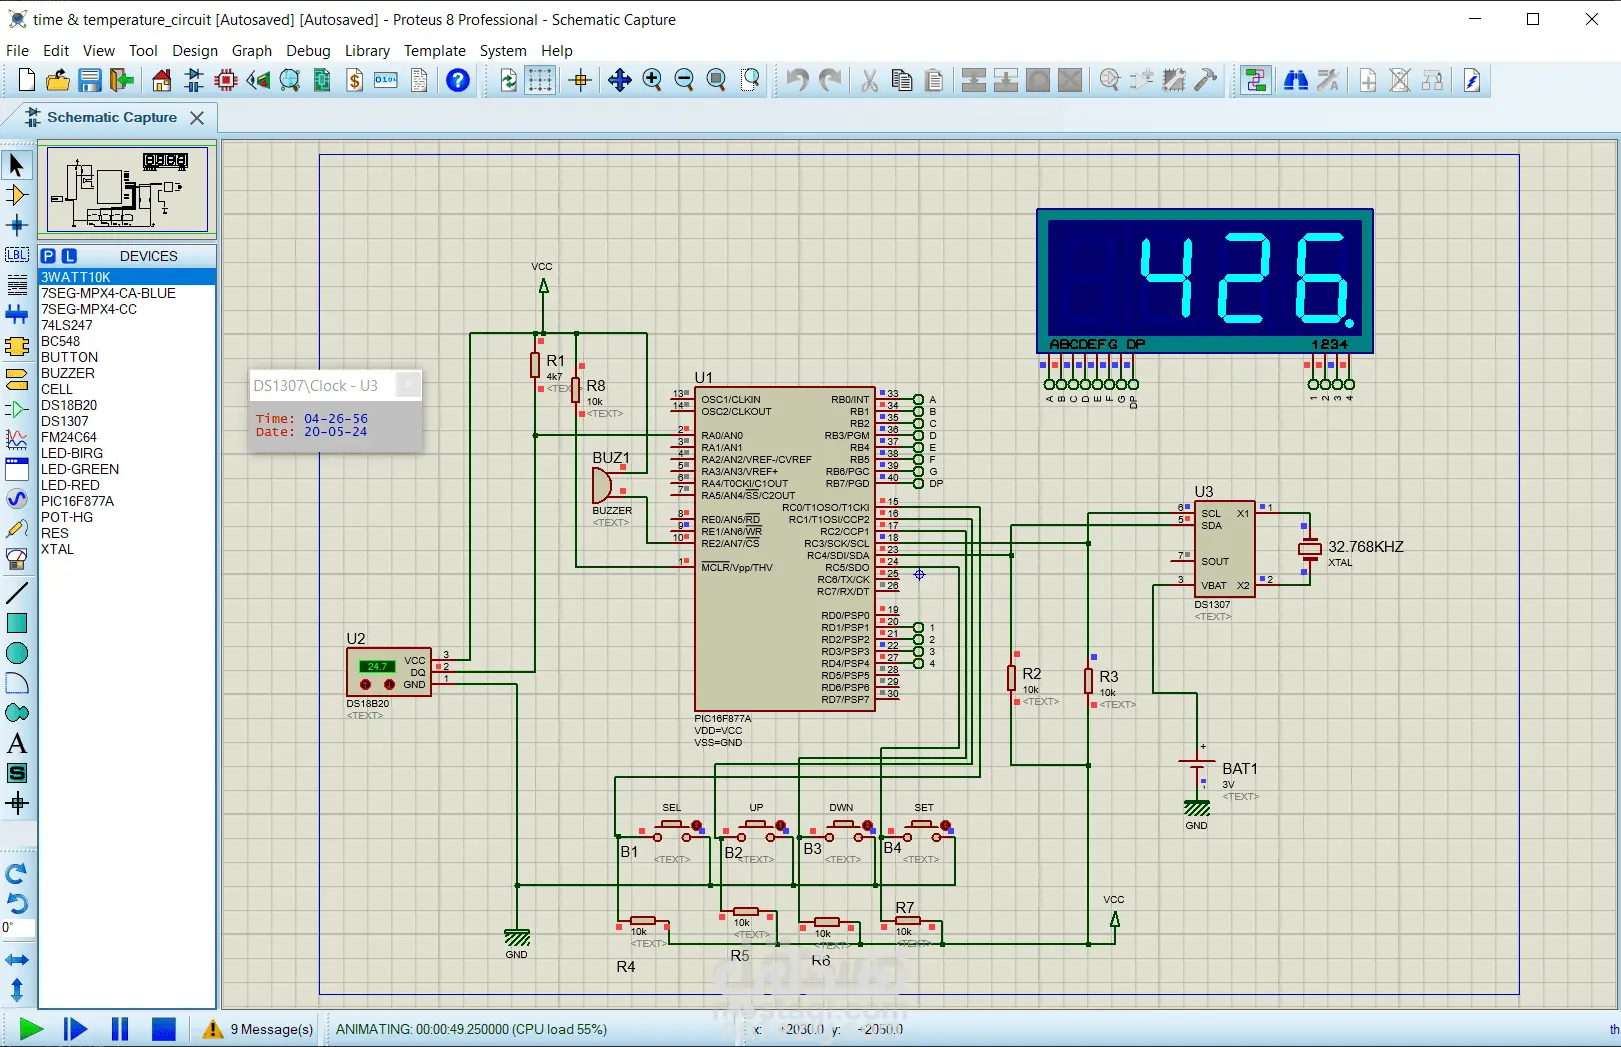The width and height of the screenshot is (1621, 1047).
Task: Select Virtual Instruments mode tool
Action: (x=17, y=558)
